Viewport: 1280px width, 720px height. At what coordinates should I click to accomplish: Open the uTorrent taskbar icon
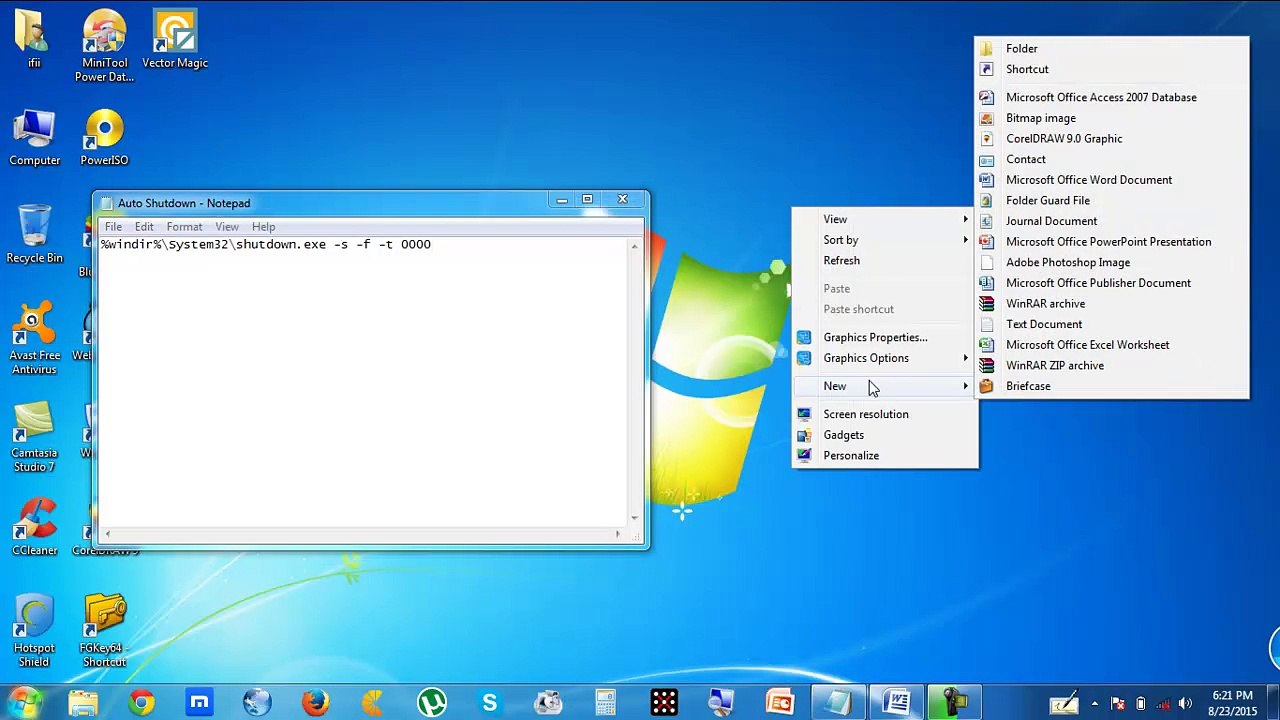pyautogui.click(x=432, y=703)
